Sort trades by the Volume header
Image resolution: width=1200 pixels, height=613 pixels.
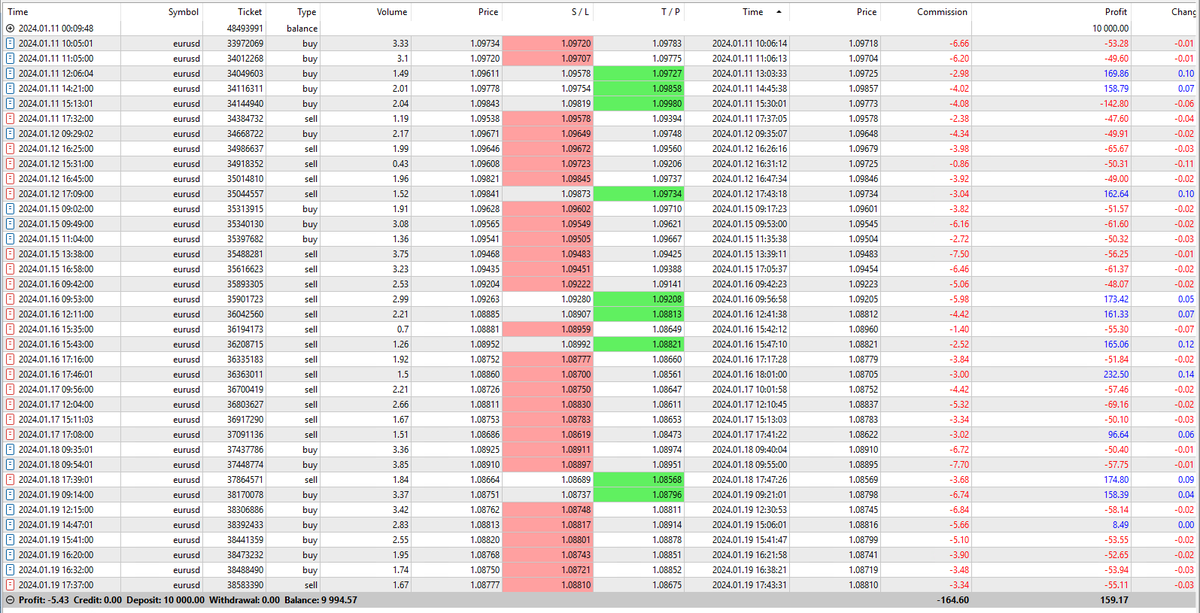[x=392, y=12]
